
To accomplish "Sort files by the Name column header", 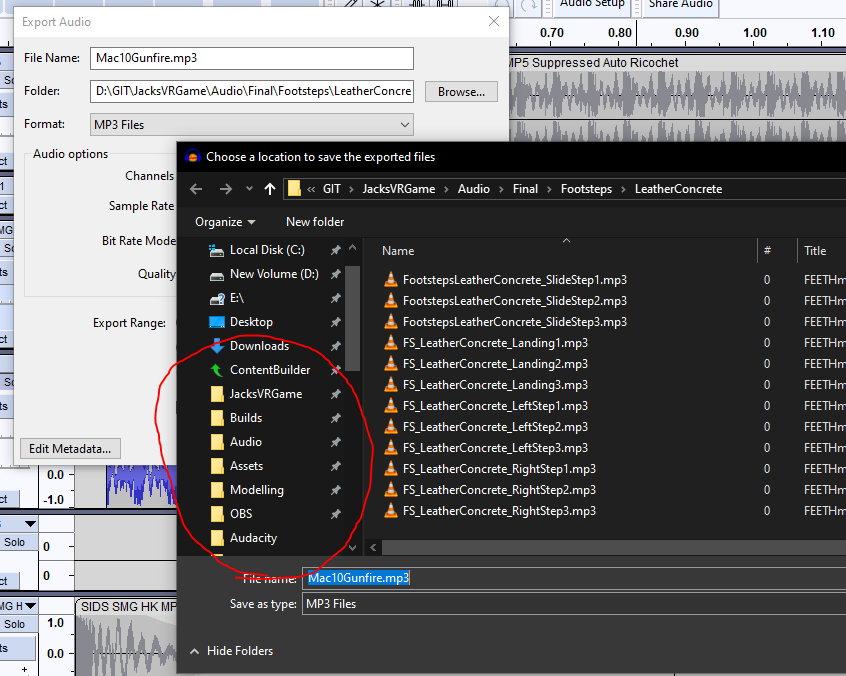I will [x=398, y=251].
